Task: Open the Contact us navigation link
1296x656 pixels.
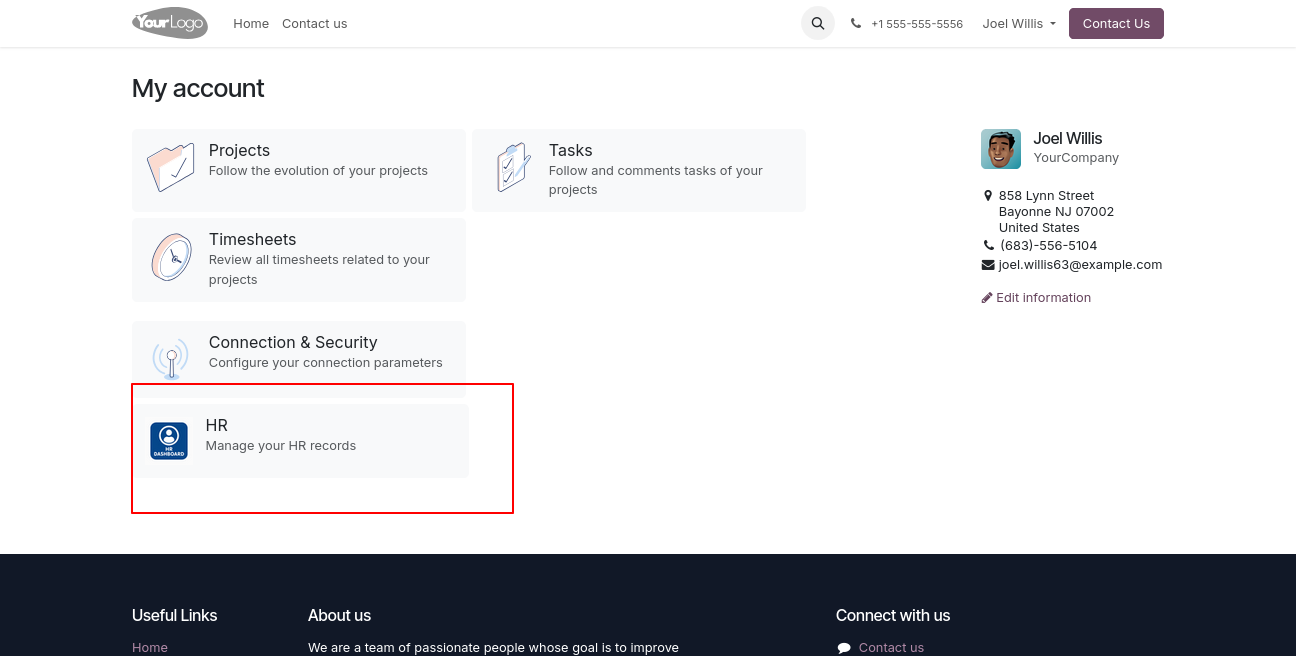Action: tap(314, 23)
